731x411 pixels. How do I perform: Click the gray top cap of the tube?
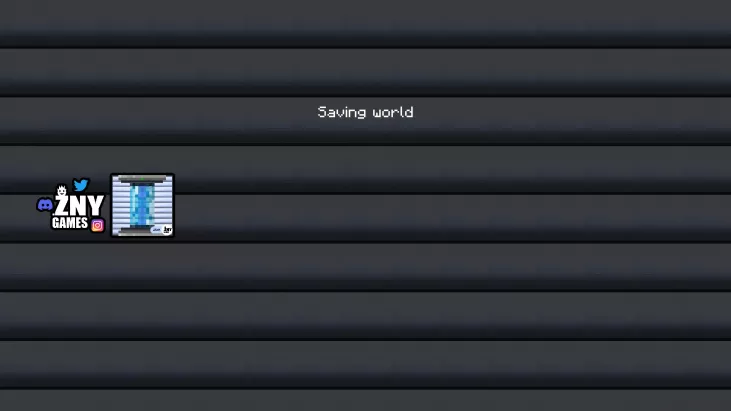(142, 179)
